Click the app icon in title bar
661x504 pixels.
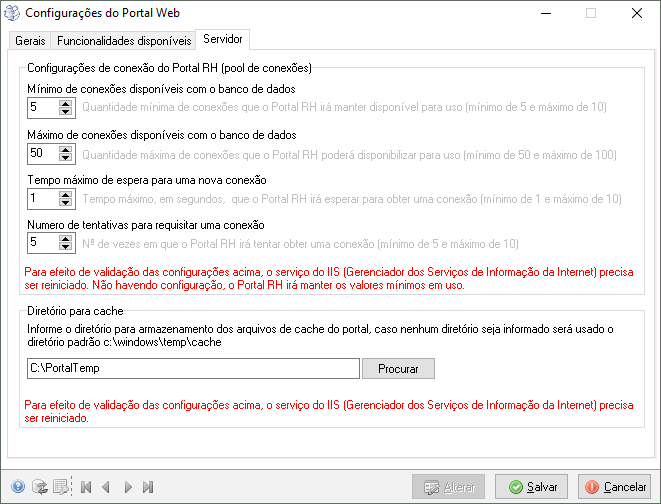[12, 14]
